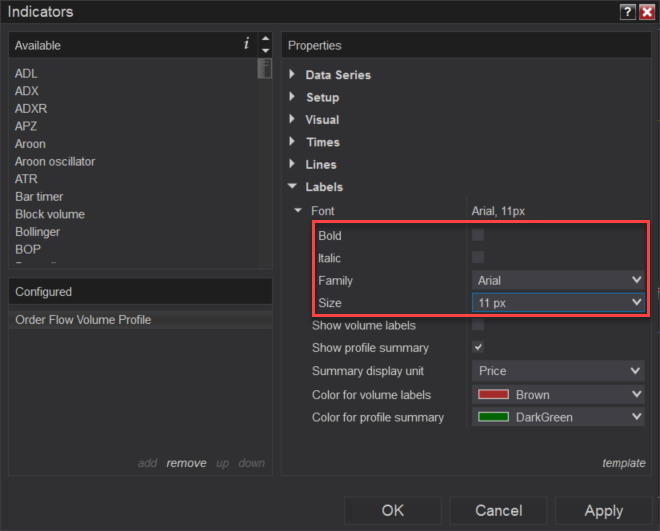Viewport: 660px width, 531px height.
Task: Open the font Family dropdown
Action: pos(558,281)
